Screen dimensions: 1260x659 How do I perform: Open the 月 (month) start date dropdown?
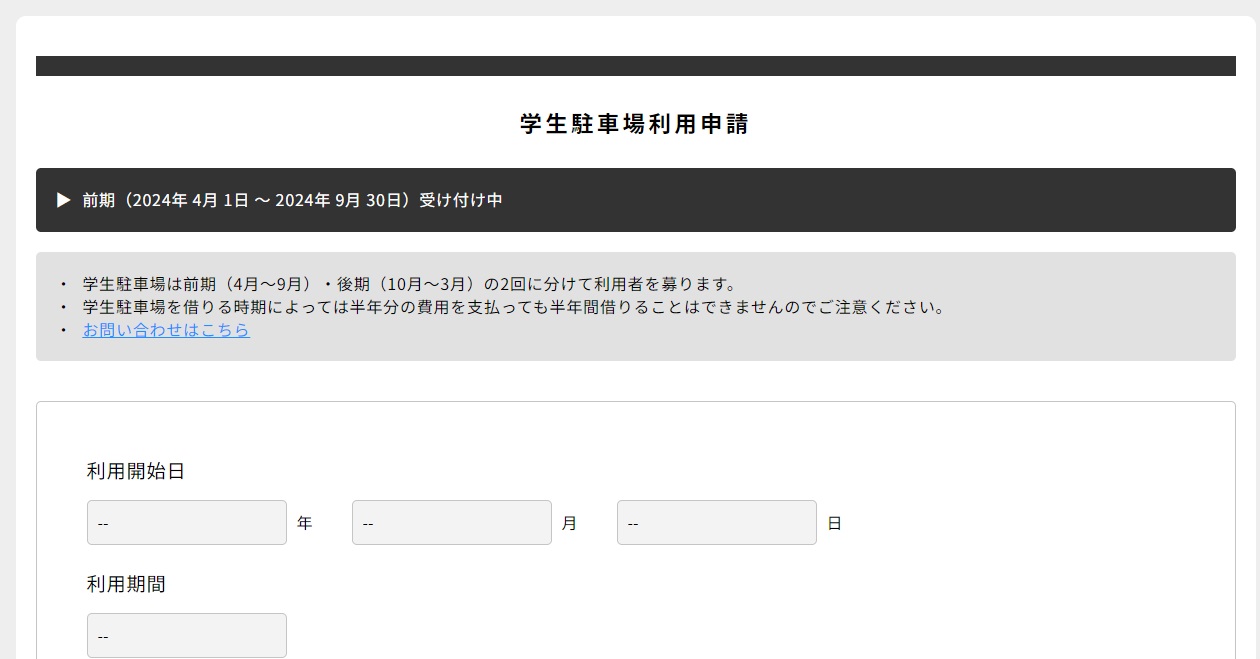[452, 523]
